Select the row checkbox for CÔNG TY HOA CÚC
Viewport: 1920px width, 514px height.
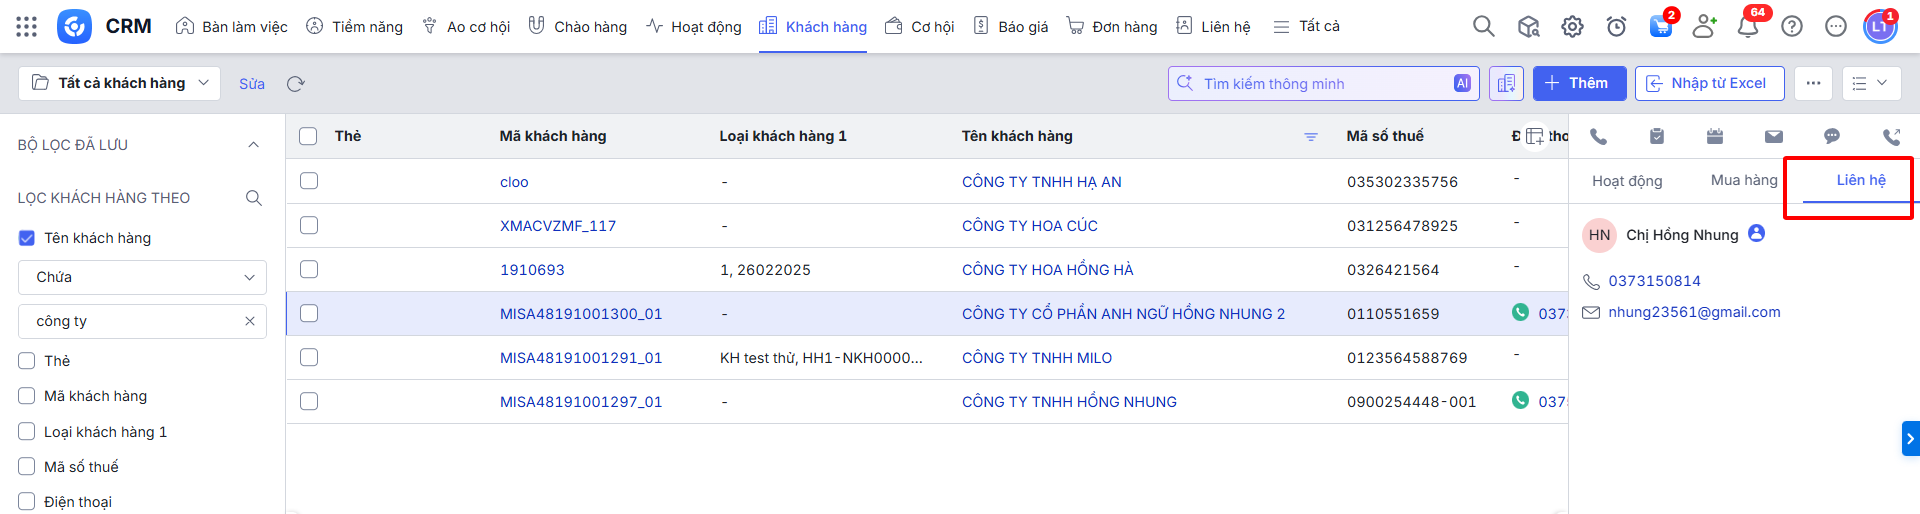309,226
